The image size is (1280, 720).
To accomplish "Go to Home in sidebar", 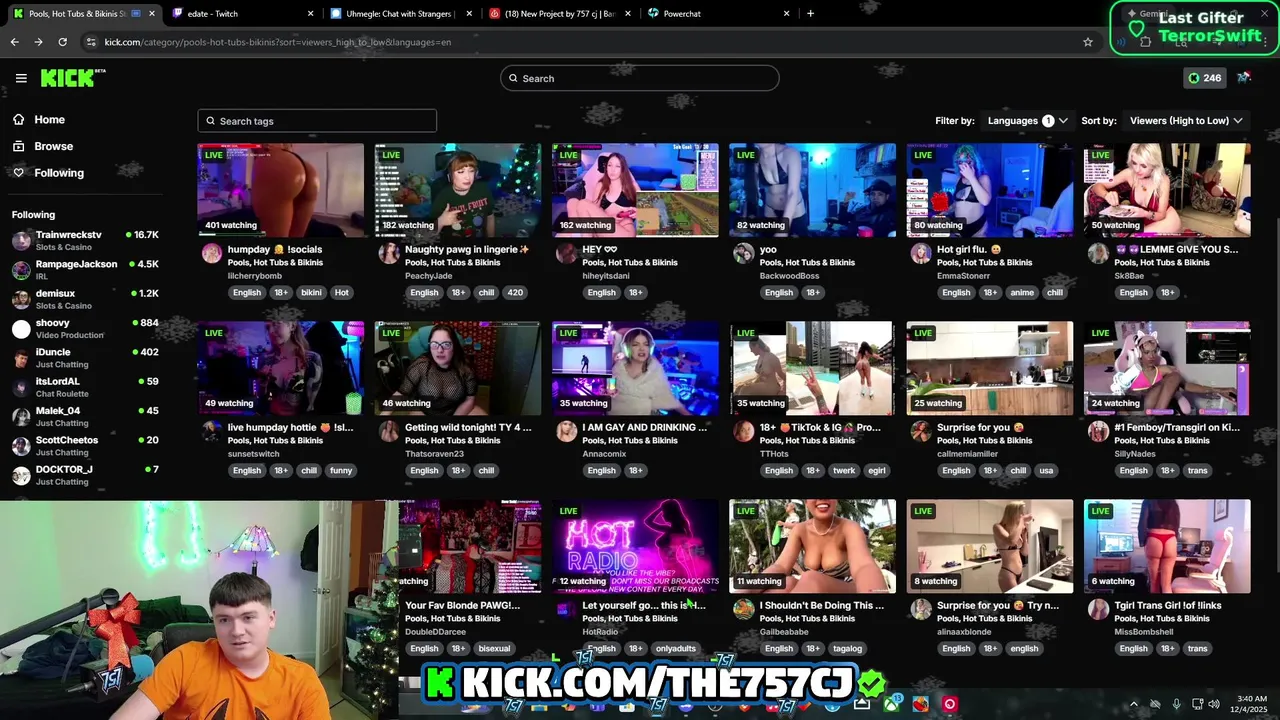I will (x=49, y=119).
